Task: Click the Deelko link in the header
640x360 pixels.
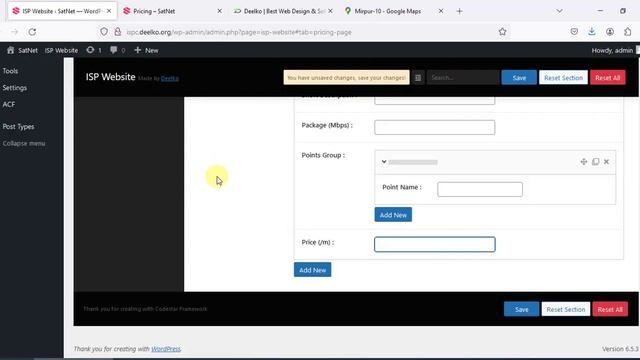Action: [169, 78]
